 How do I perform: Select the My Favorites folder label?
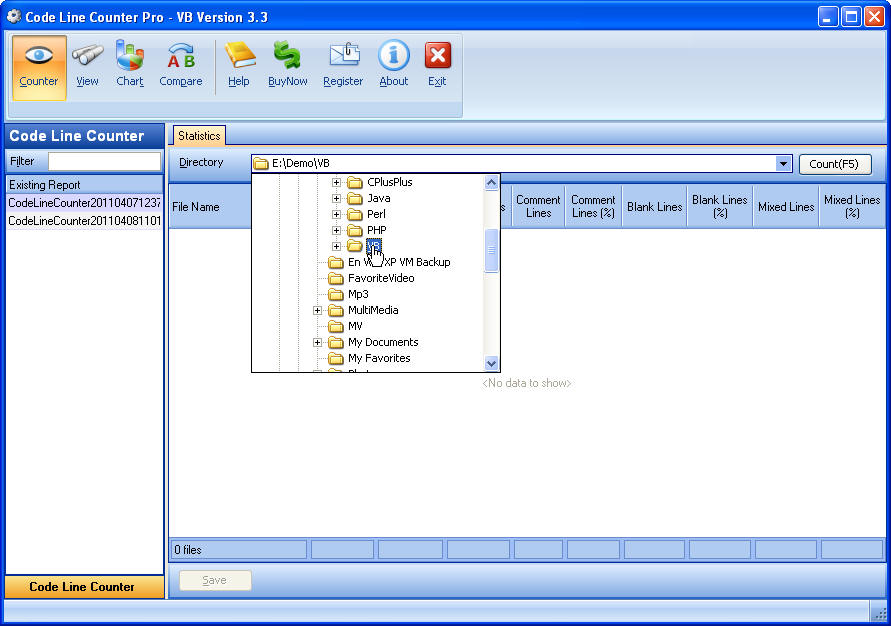coord(379,358)
